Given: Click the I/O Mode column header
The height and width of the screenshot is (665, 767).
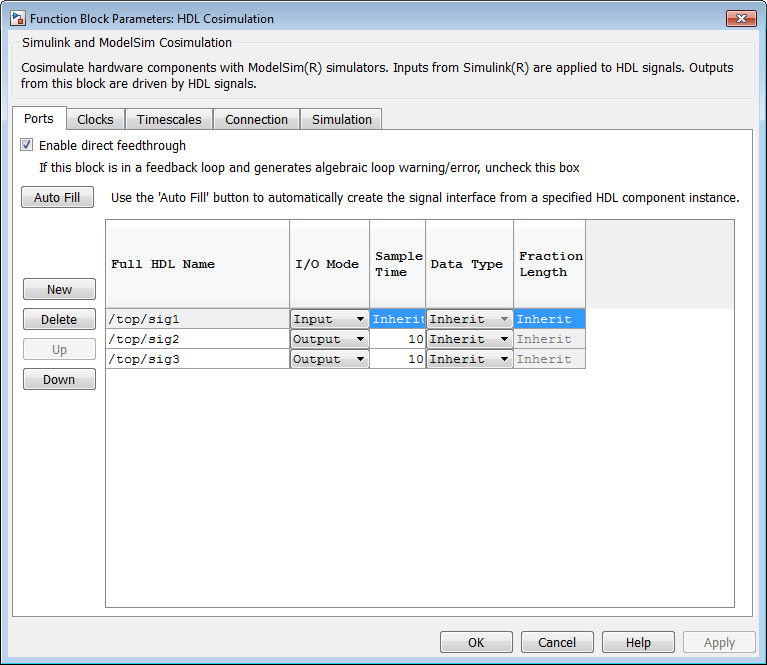Looking at the screenshot, I should [x=330, y=264].
